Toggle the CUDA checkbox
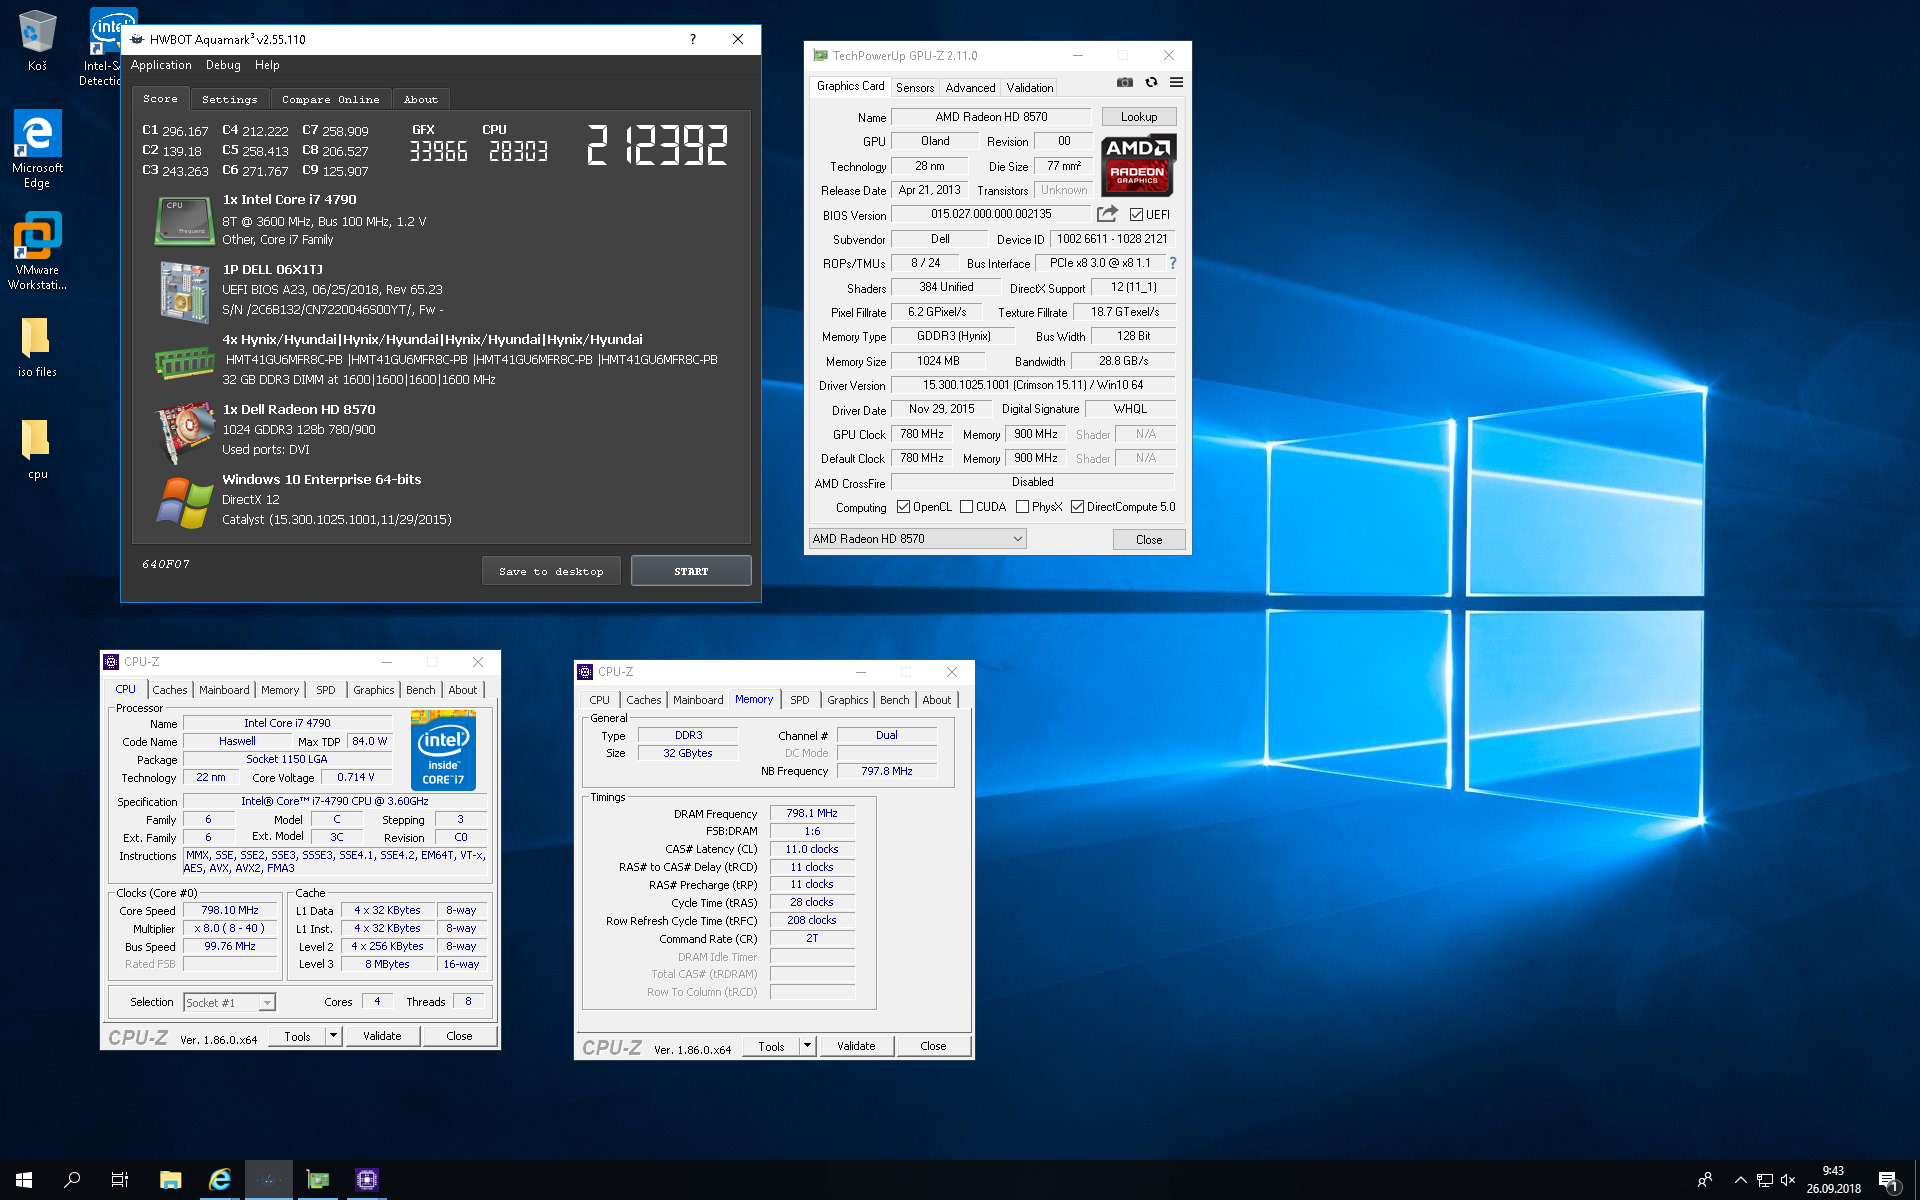The width and height of the screenshot is (1920, 1200). [966, 507]
